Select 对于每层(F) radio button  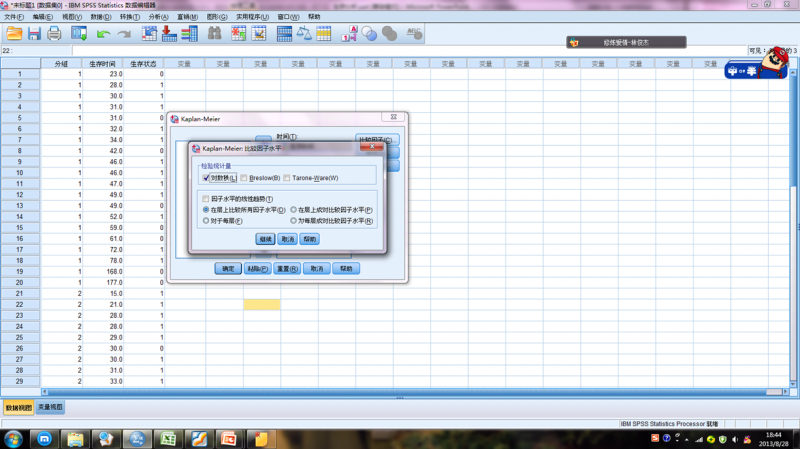(x=206, y=221)
